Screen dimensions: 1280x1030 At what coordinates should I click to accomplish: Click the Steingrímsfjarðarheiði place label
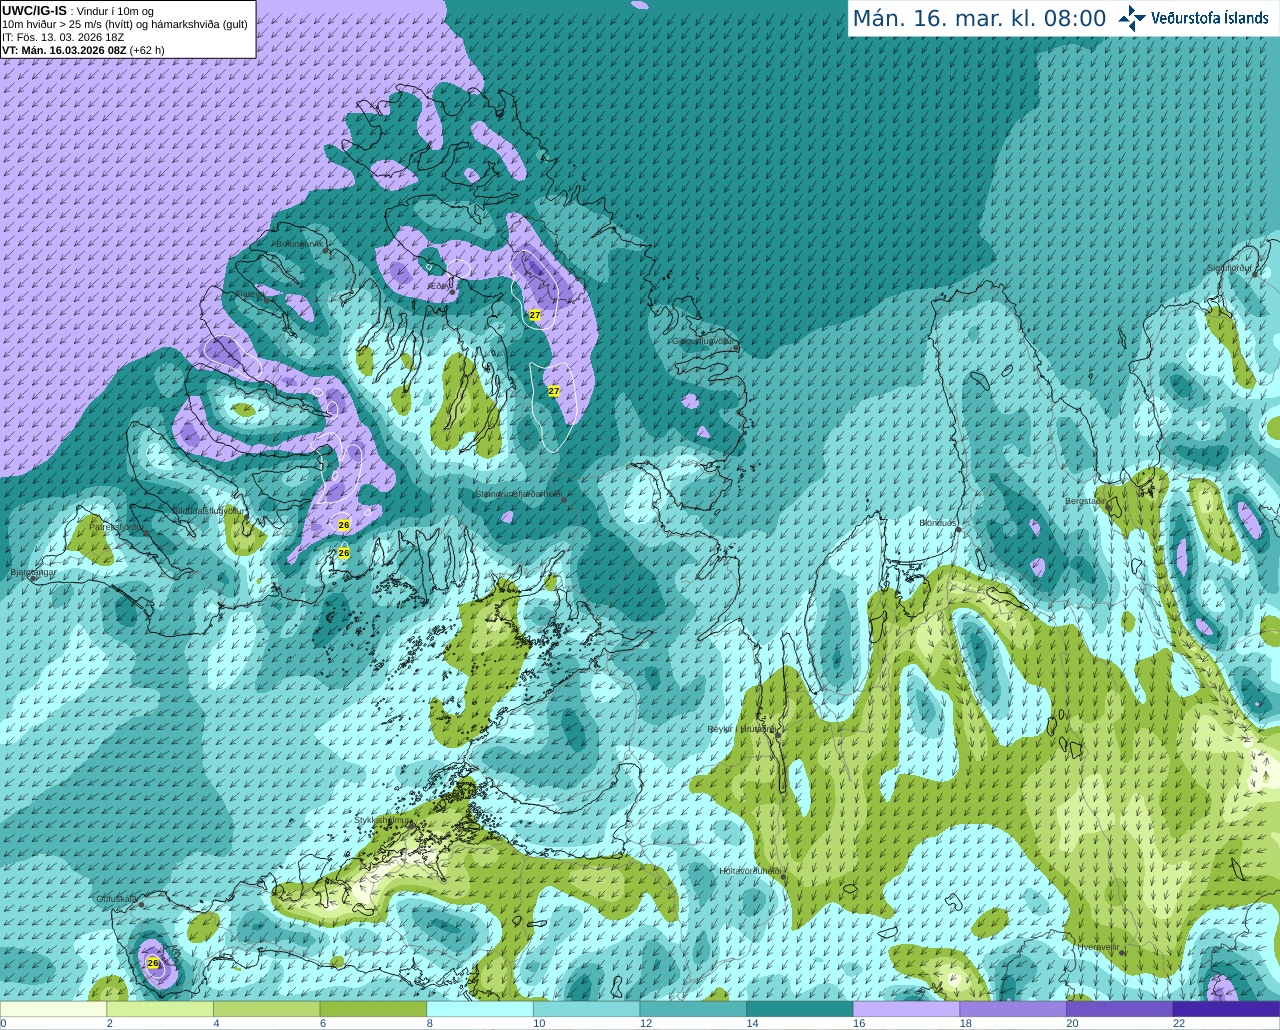click(x=518, y=493)
